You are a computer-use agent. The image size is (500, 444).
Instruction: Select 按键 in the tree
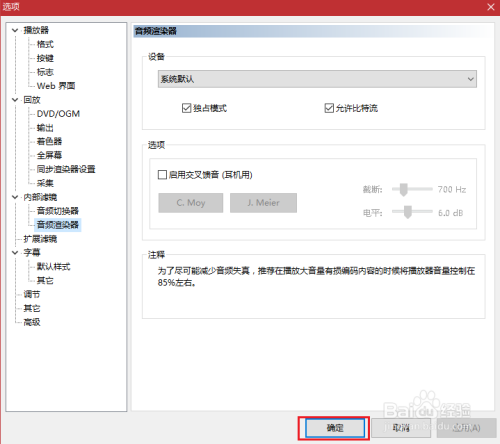(x=45, y=58)
